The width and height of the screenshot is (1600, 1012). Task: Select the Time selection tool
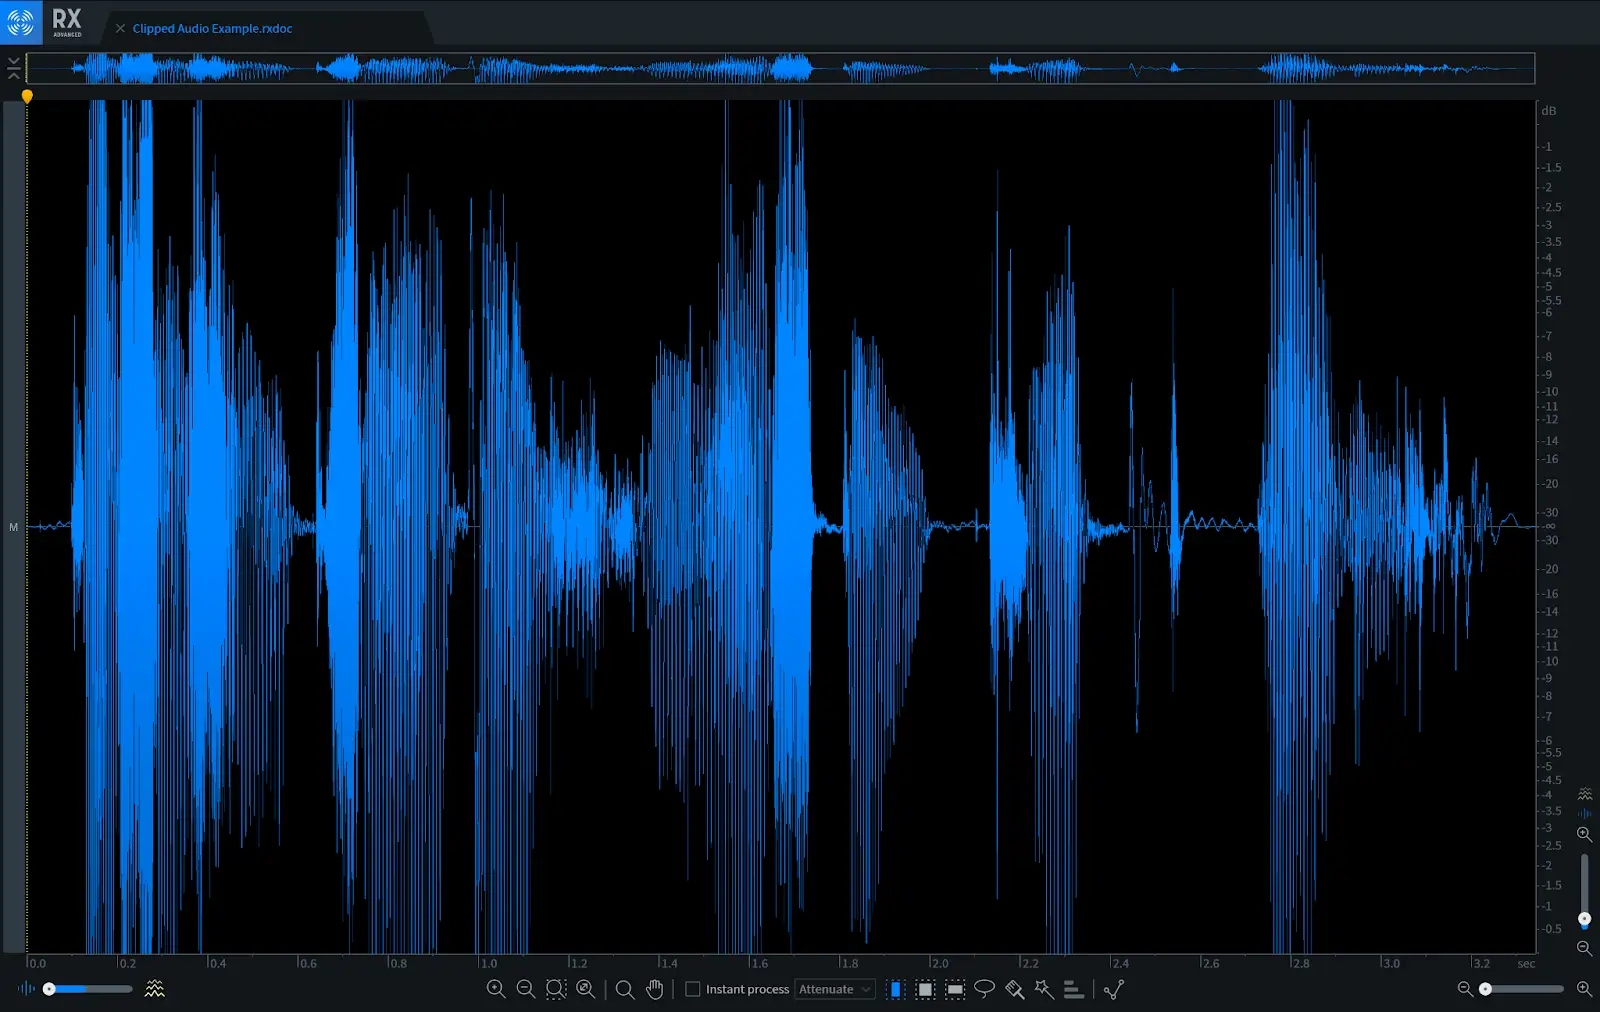(x=896, y=989)
